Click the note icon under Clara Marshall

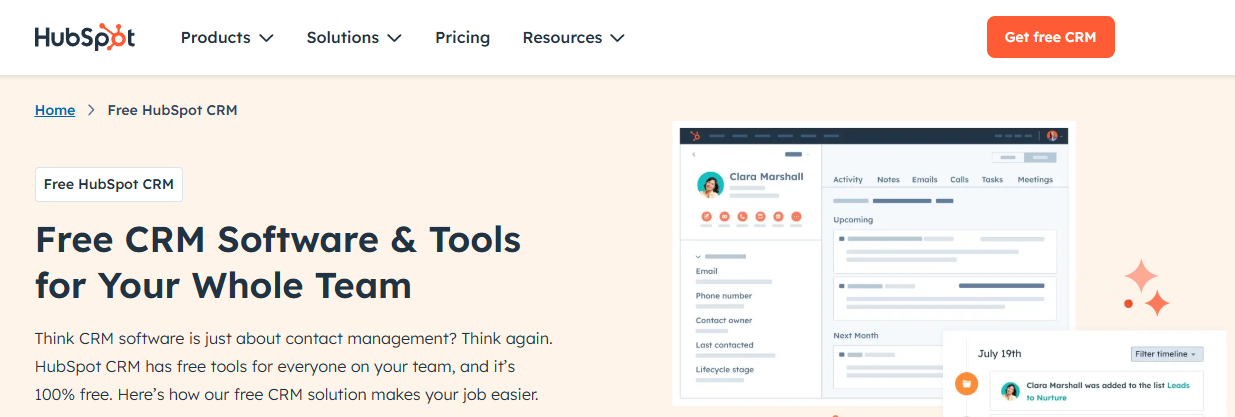pyautogui.click(x=705, y=216)
